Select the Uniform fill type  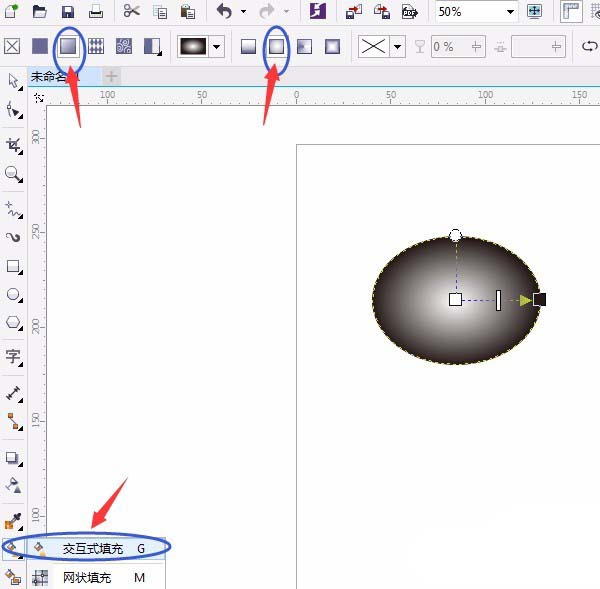coord(40,47)
